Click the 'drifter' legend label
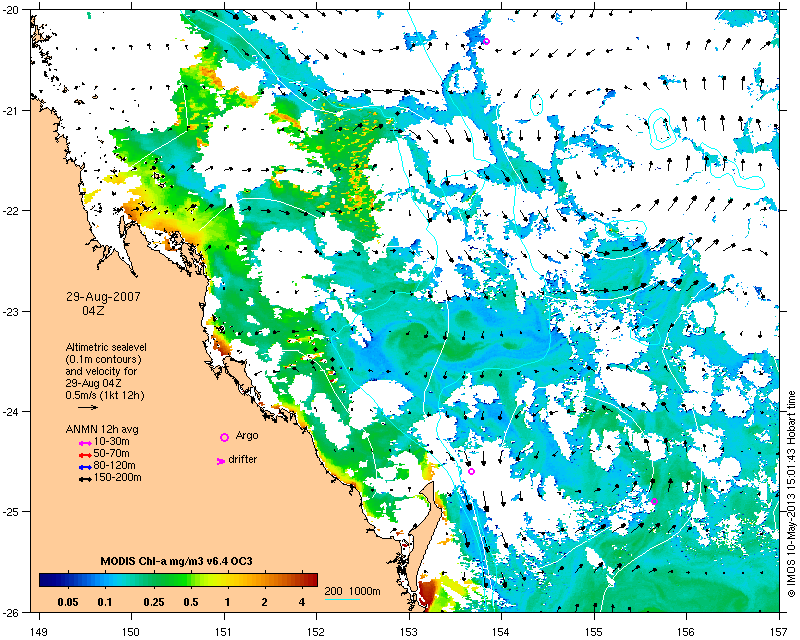Screen dimensions: 800x640 point(242,459)
